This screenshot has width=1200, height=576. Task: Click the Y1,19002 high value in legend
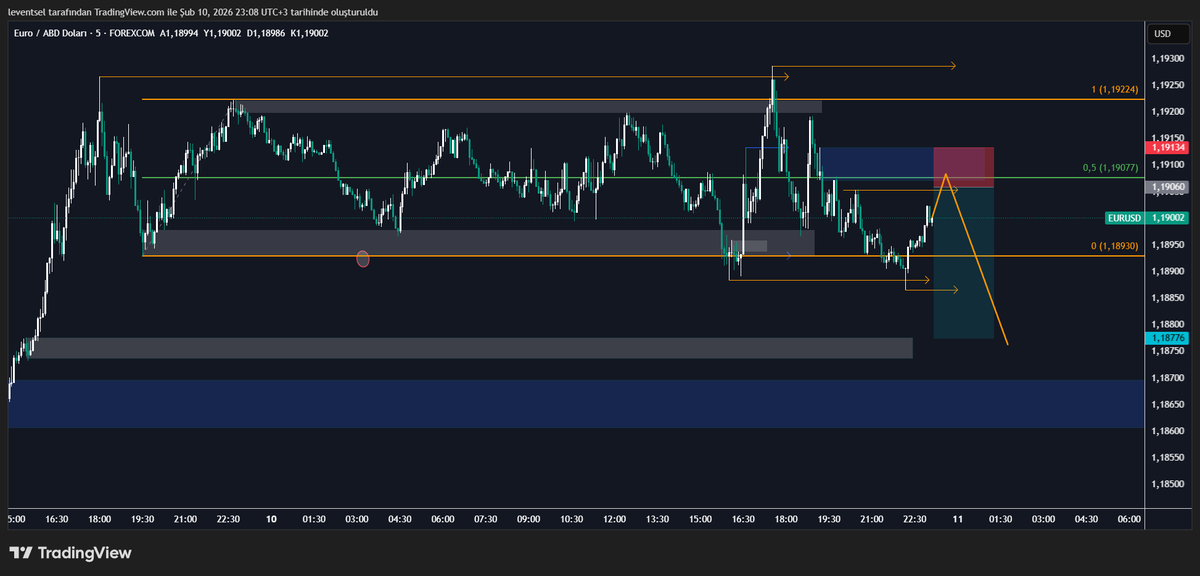[222, 33]
